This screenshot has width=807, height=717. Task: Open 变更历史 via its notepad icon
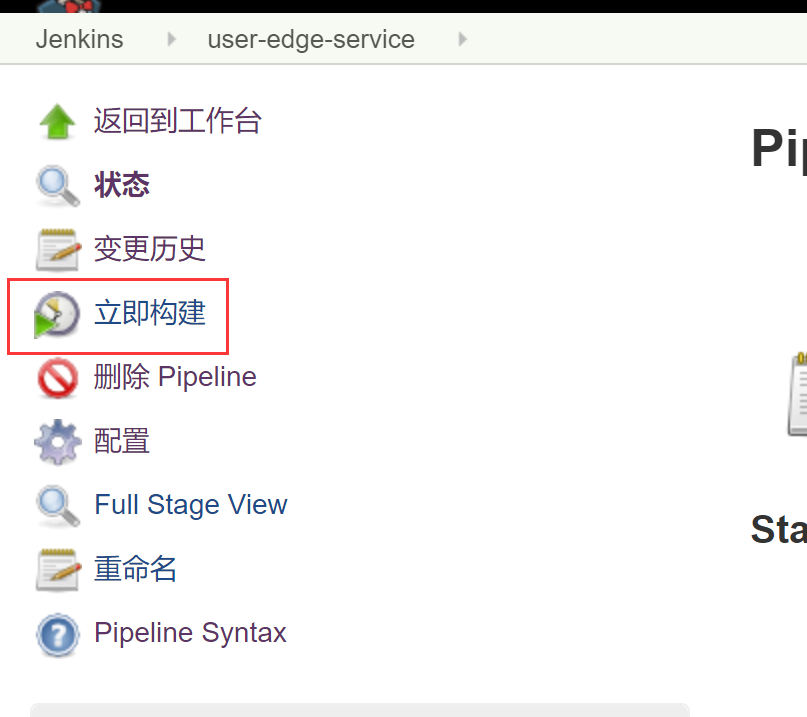click(57, 249)
